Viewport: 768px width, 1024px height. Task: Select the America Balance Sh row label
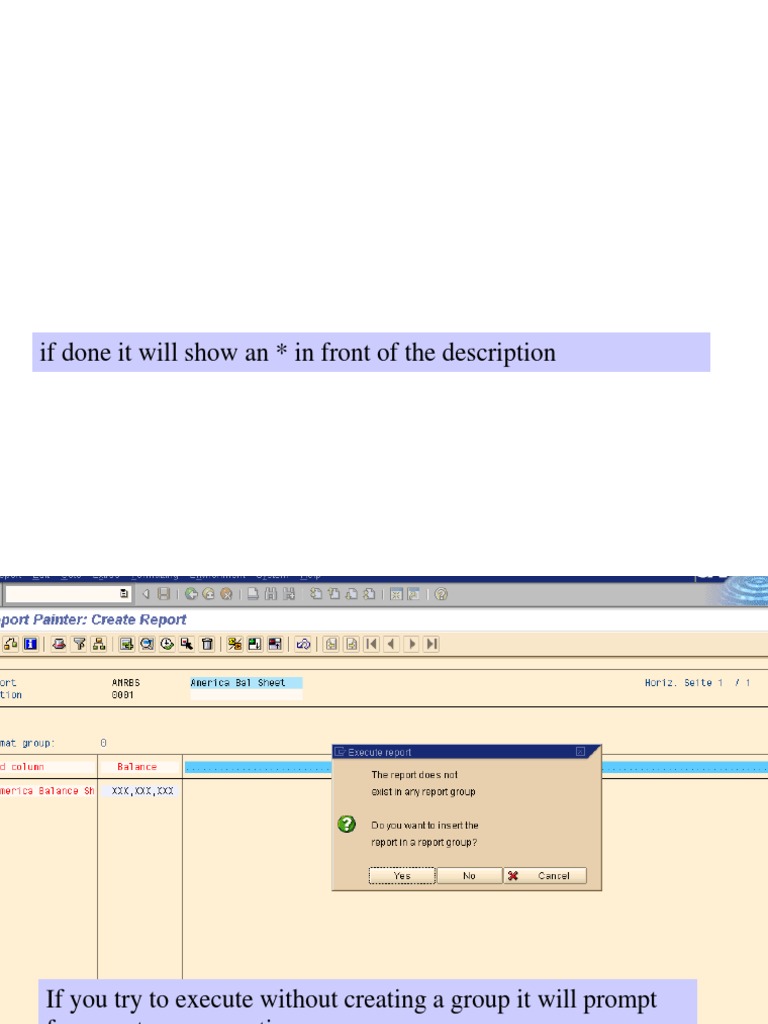[x=47, y=791]
